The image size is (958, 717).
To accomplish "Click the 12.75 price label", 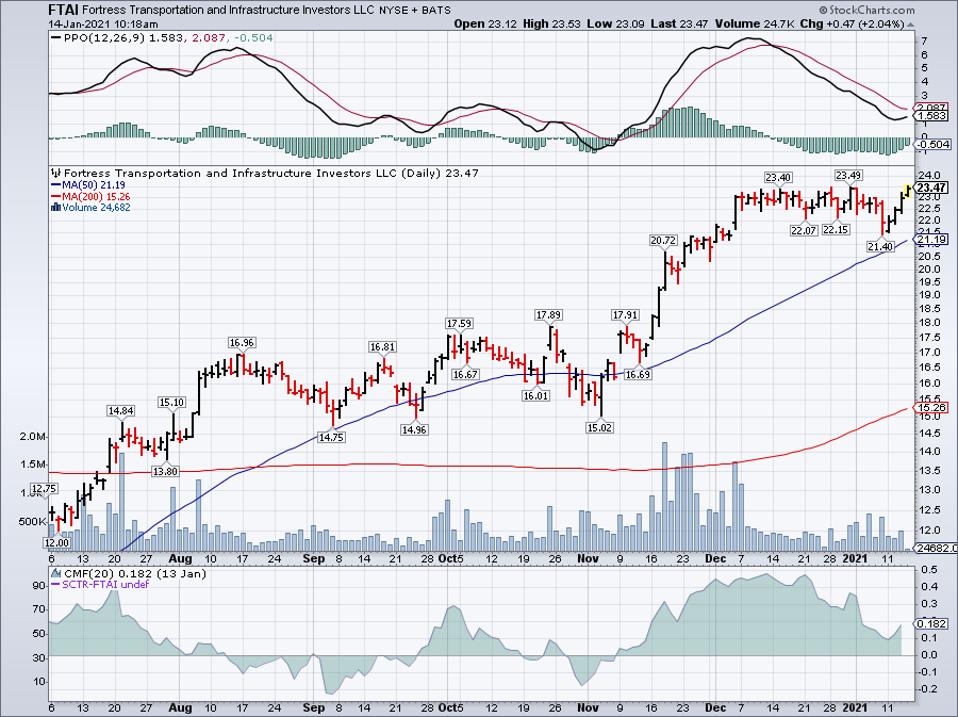I will (x=44, y=489).
